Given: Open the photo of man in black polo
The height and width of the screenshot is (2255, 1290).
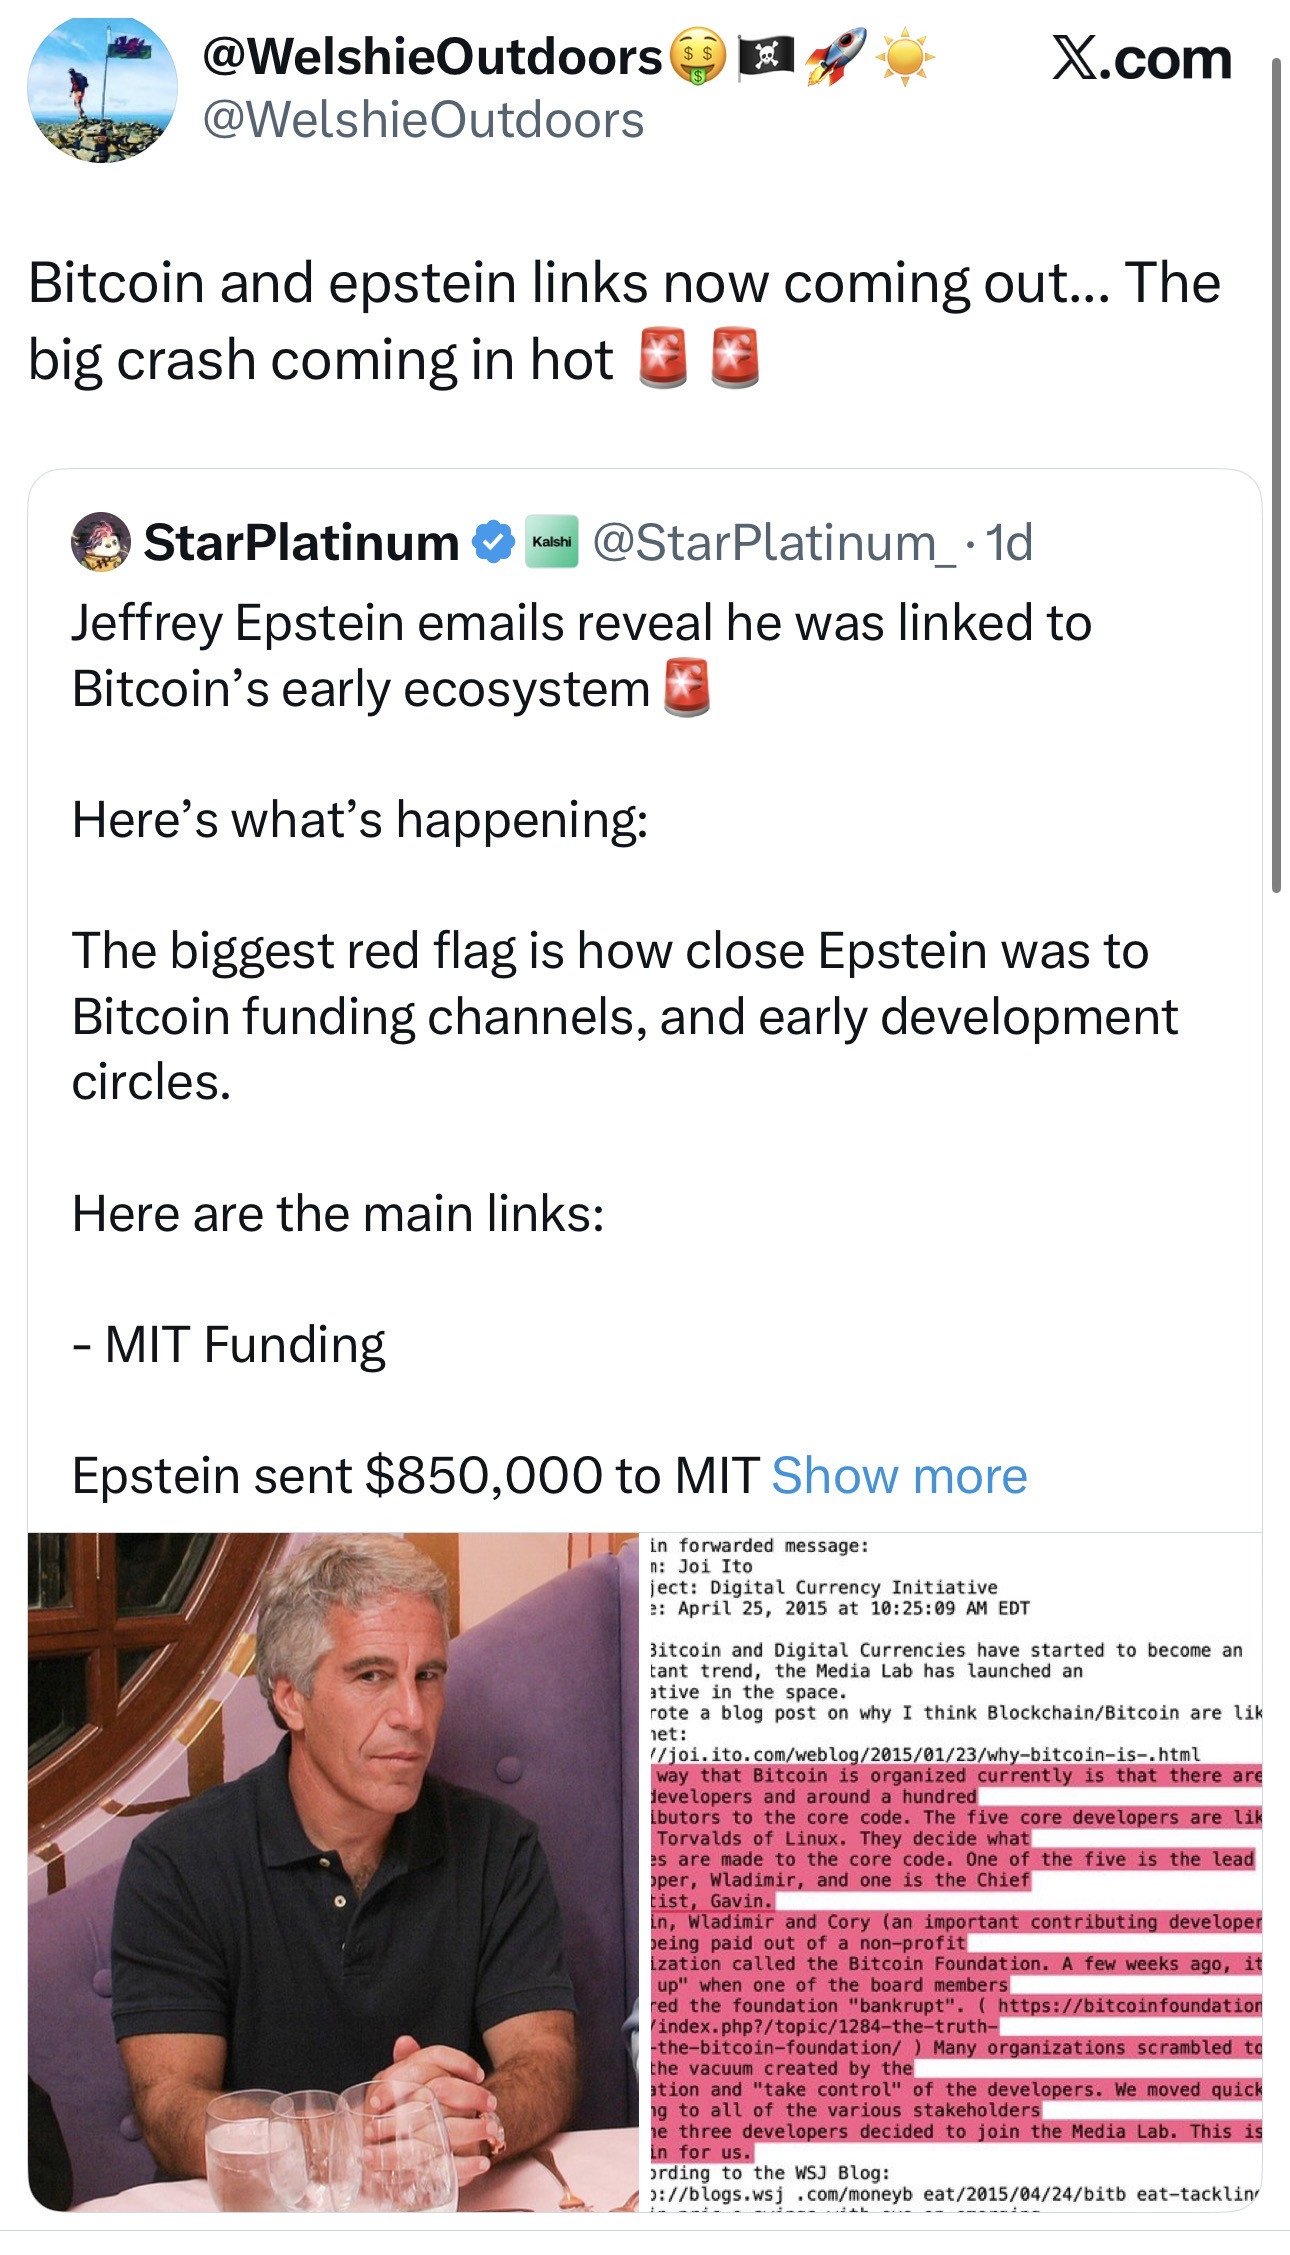Looking at the screenshot, I should click(333, 1871).
